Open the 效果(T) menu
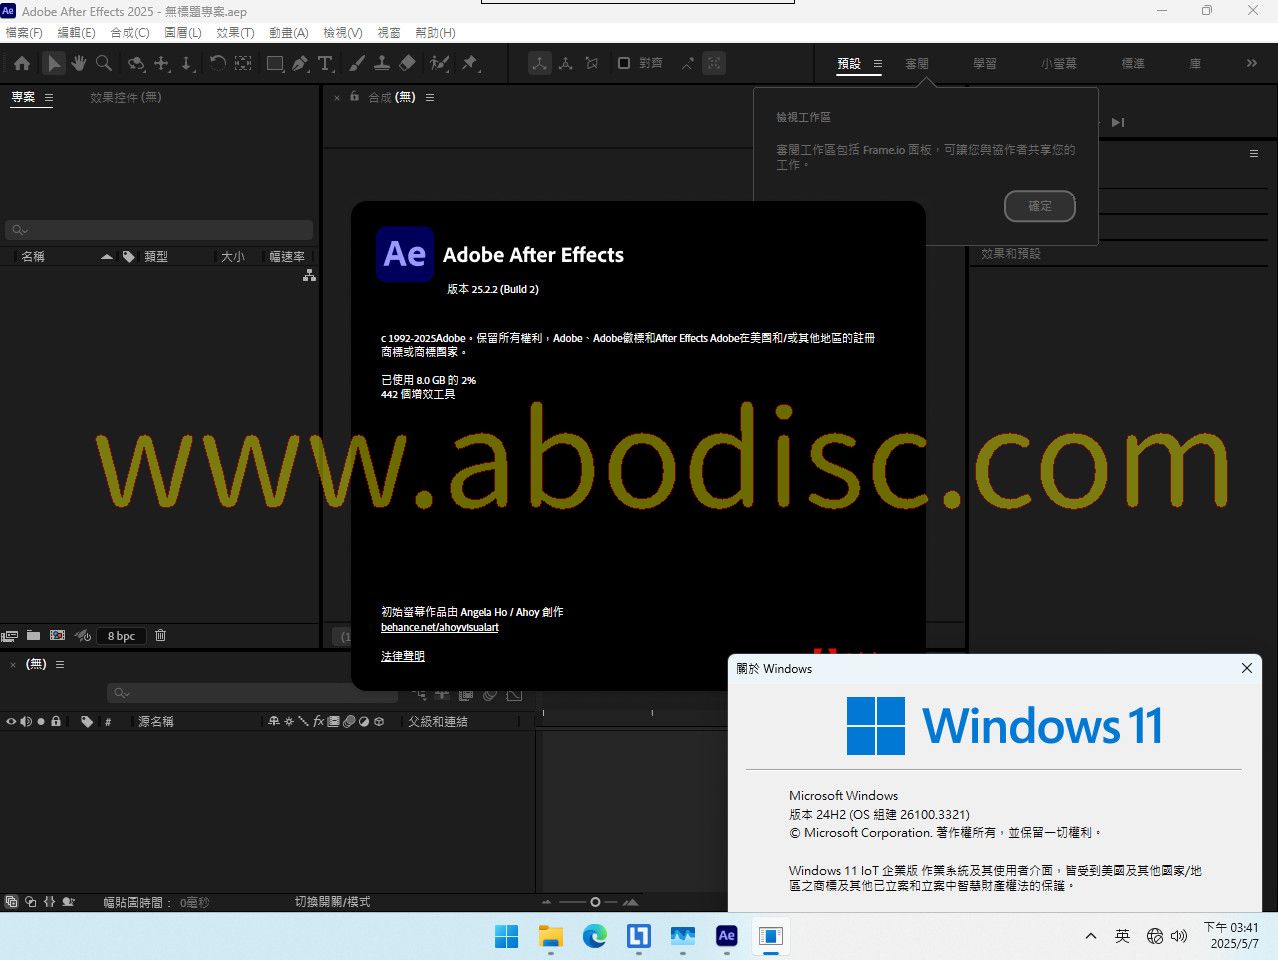1278x960 pixels. click(236, 33)
